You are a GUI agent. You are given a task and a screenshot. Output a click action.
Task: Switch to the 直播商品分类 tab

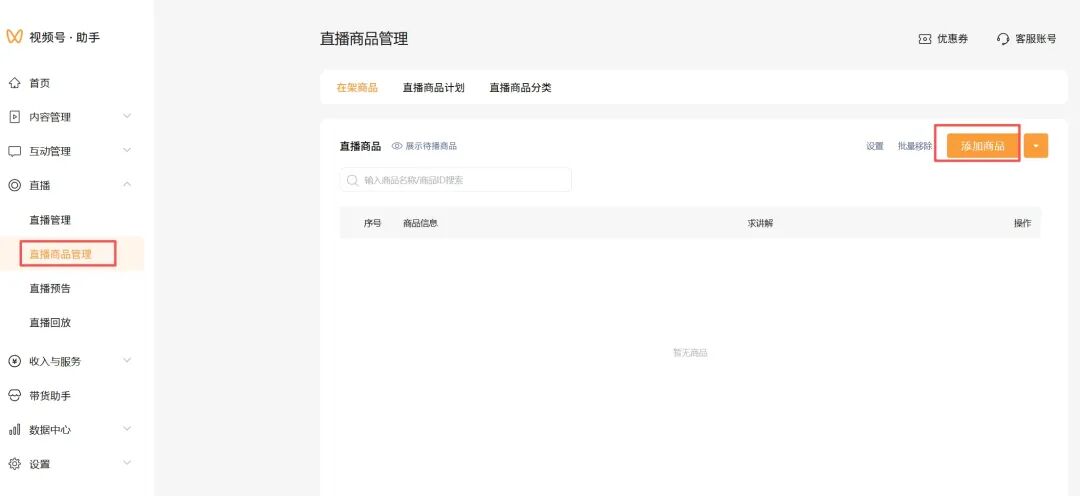point(520,87)
